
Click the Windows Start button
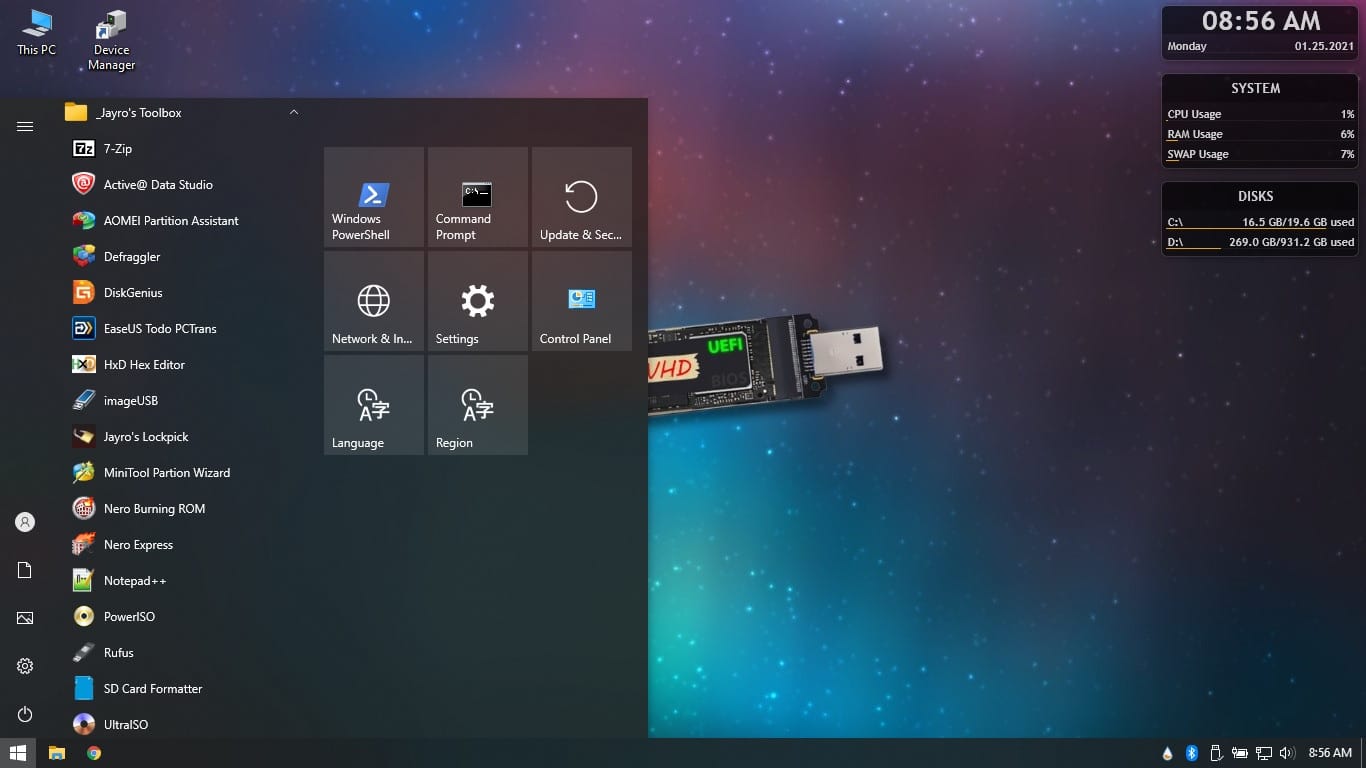(x=18, y=753)
